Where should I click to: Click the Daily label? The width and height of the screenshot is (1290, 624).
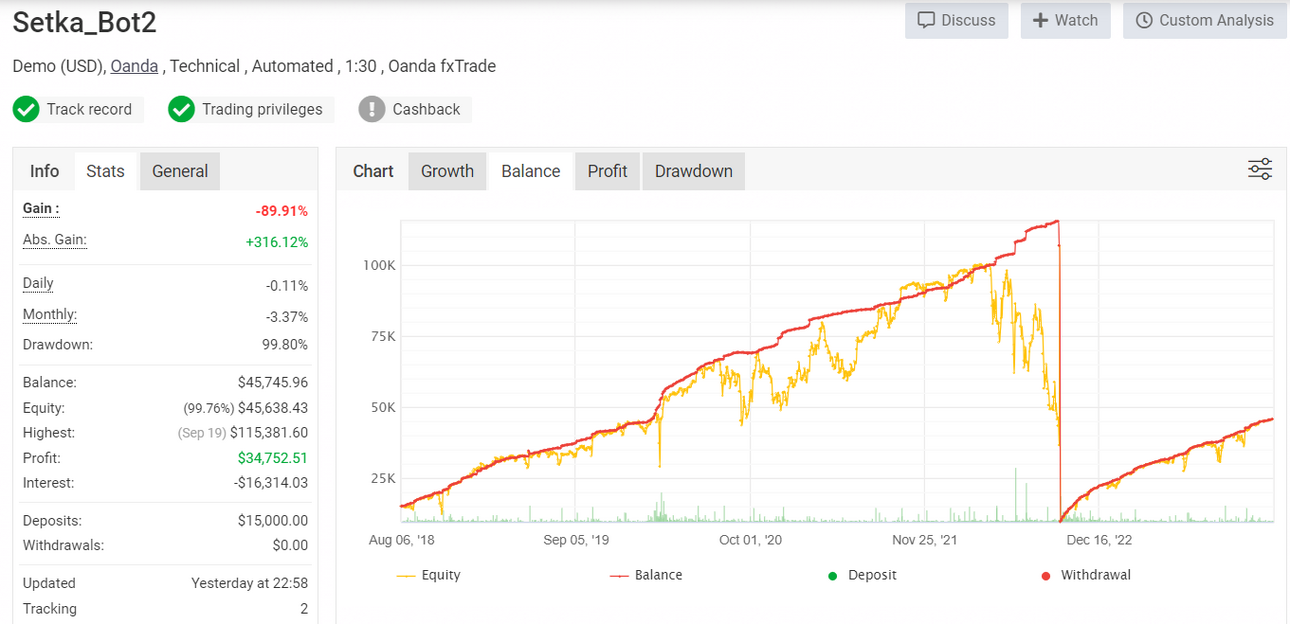pos(38,283)
